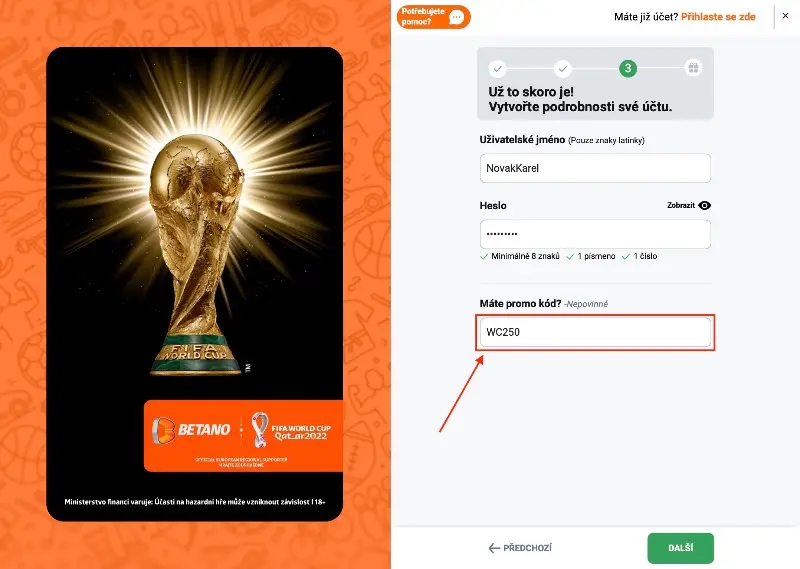
Task: Focus the Uživatelské jméno input field
Action: 595,168
